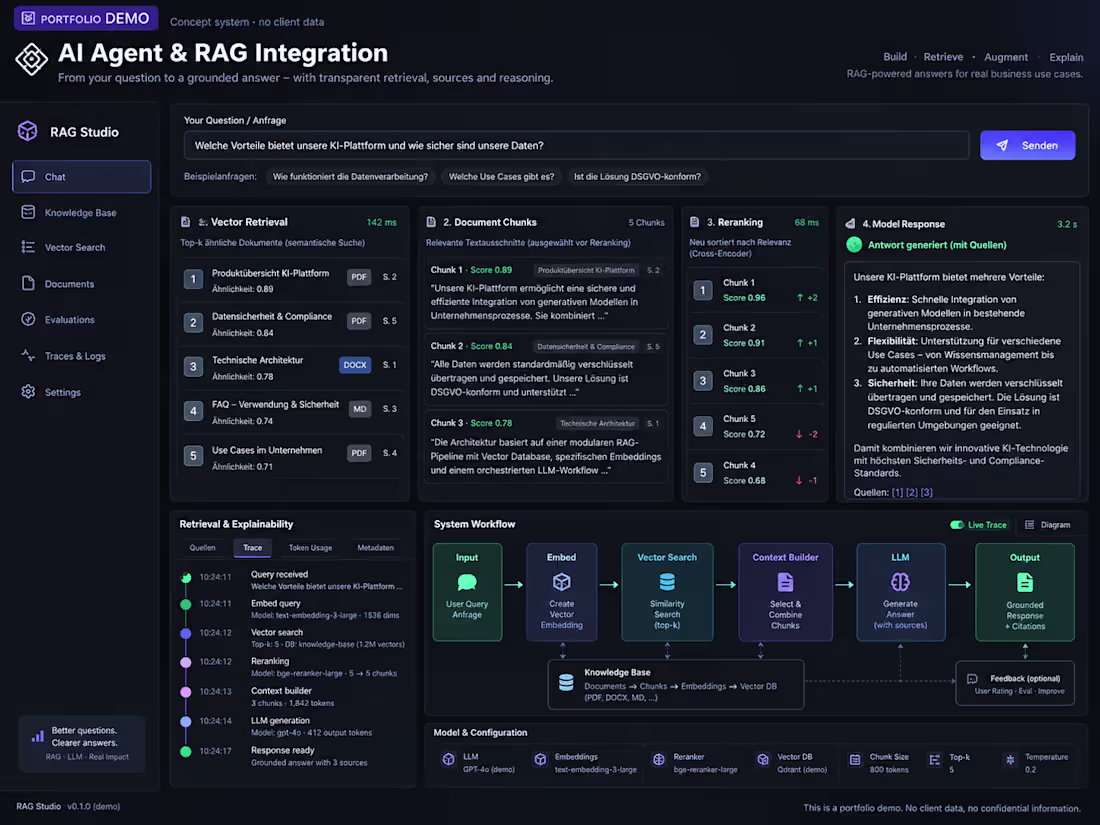Viewport: 1100px width, 825px height.
Task: Click Temperature config icon
Action: [1010, 760]
